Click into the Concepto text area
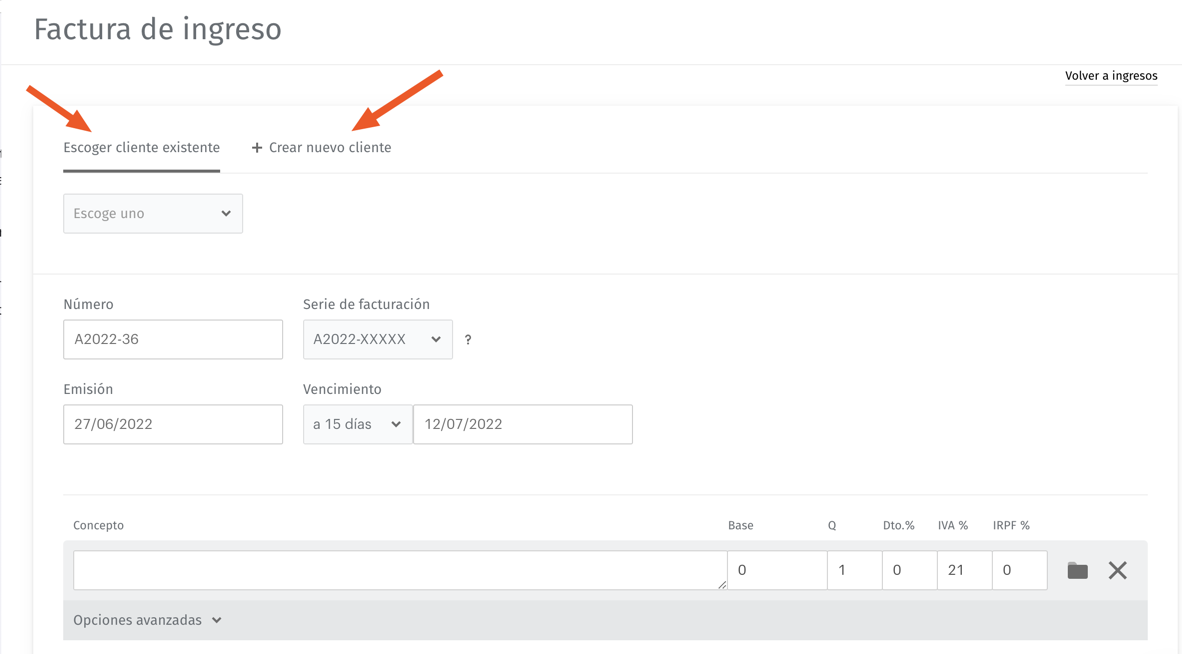The height and width of the screenshot is (654, 1182). coord(399,570)
